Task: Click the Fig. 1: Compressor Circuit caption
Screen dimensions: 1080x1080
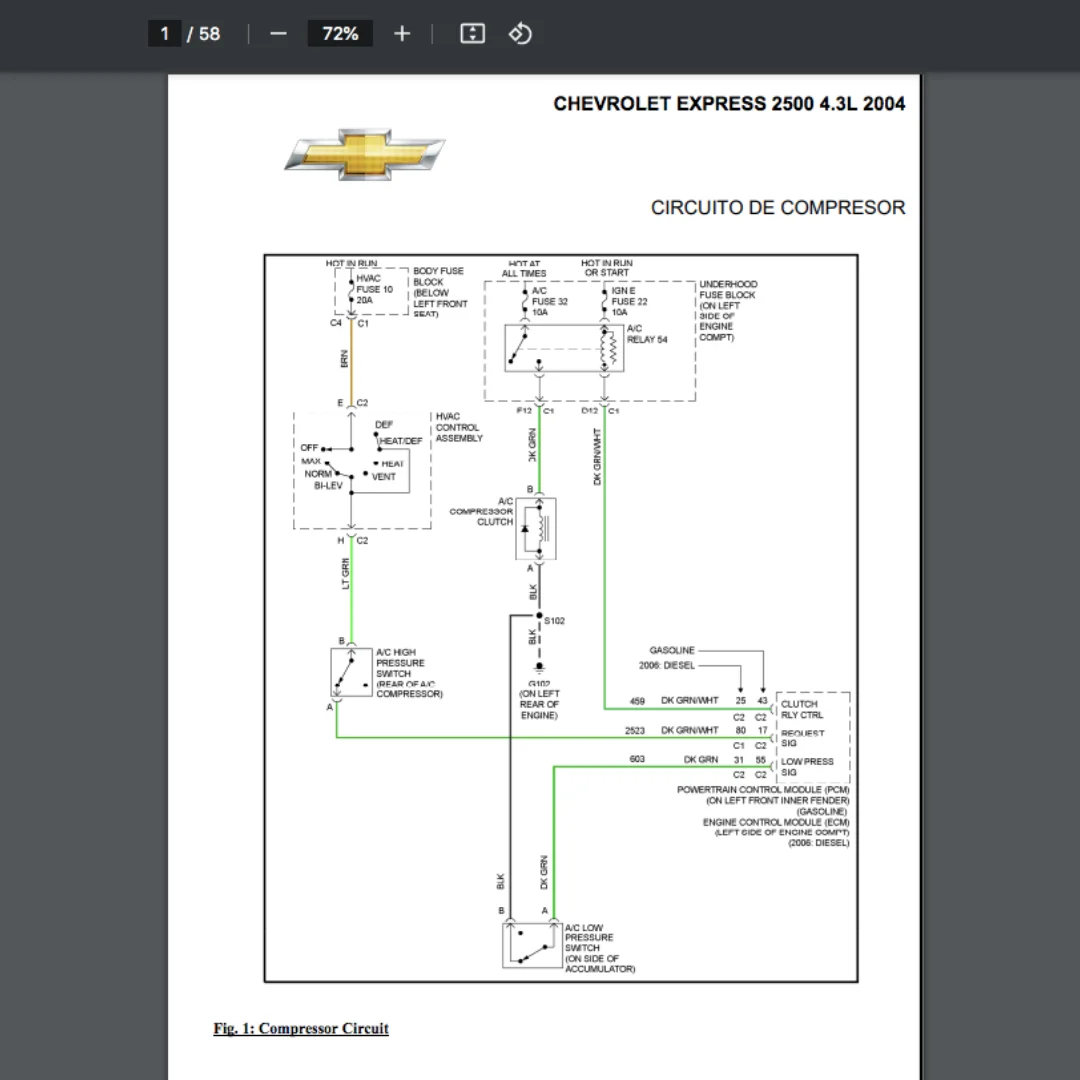Action: (x=300, y=1028)
